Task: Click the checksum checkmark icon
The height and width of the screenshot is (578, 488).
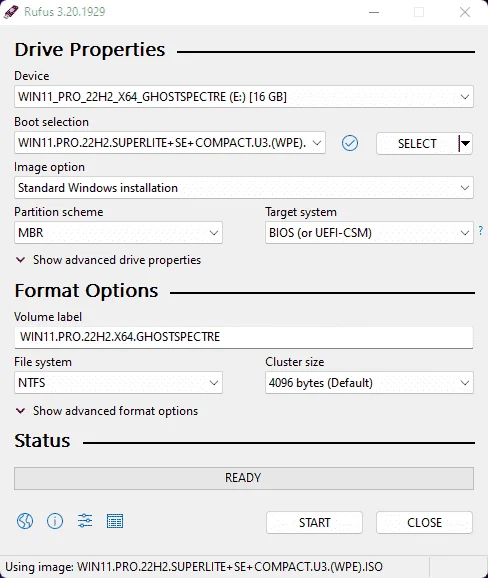Action: pyautogui.click(x=350, y=143)
